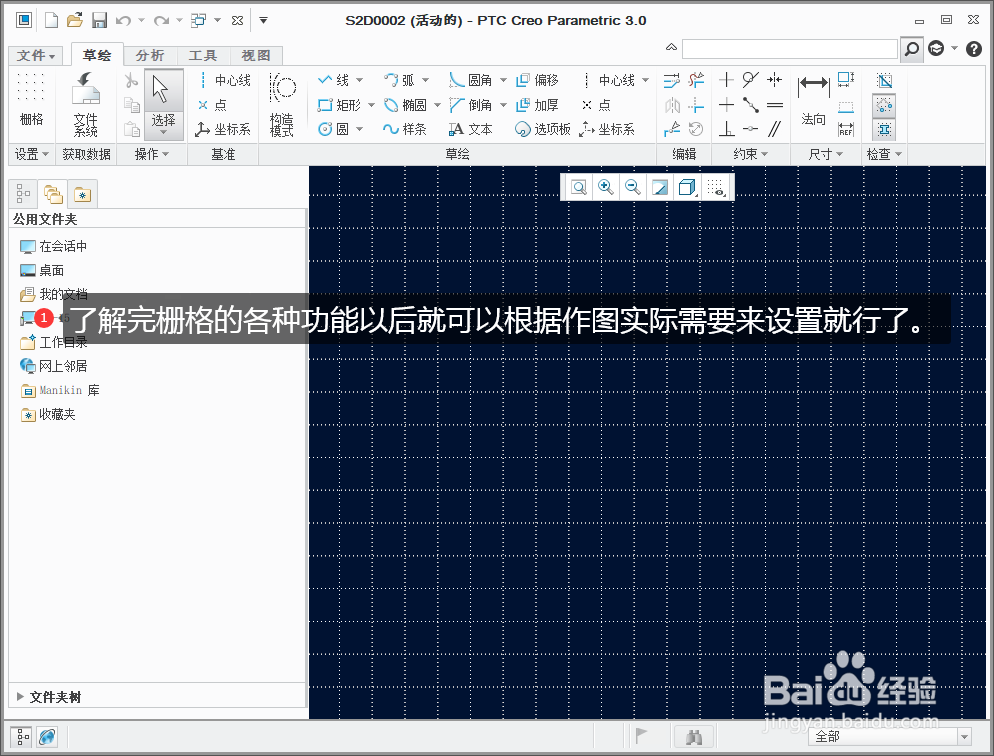Expand the Circle dropdown arrow
Image resolution: width=994 pixels, height=756 pixels.
[359, 129]
